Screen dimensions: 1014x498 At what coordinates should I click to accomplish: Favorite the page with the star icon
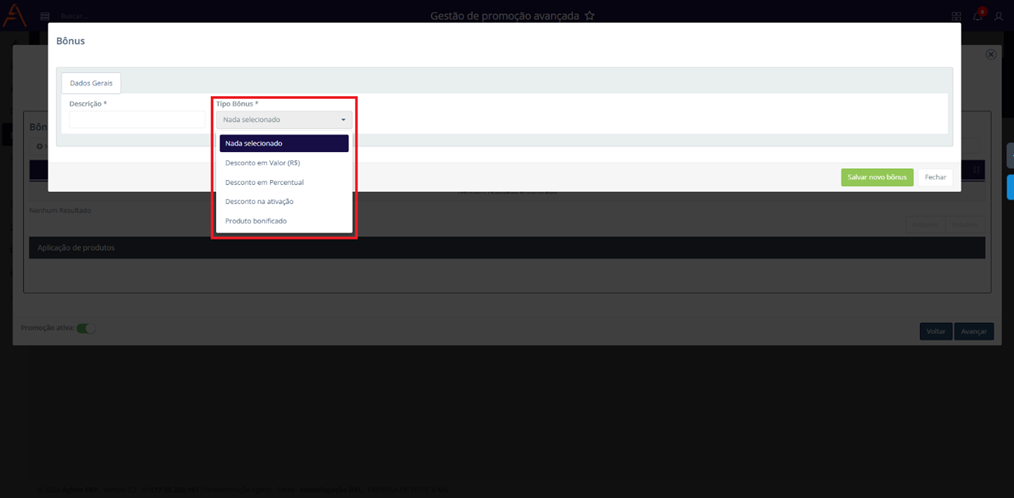pos(590,16)
